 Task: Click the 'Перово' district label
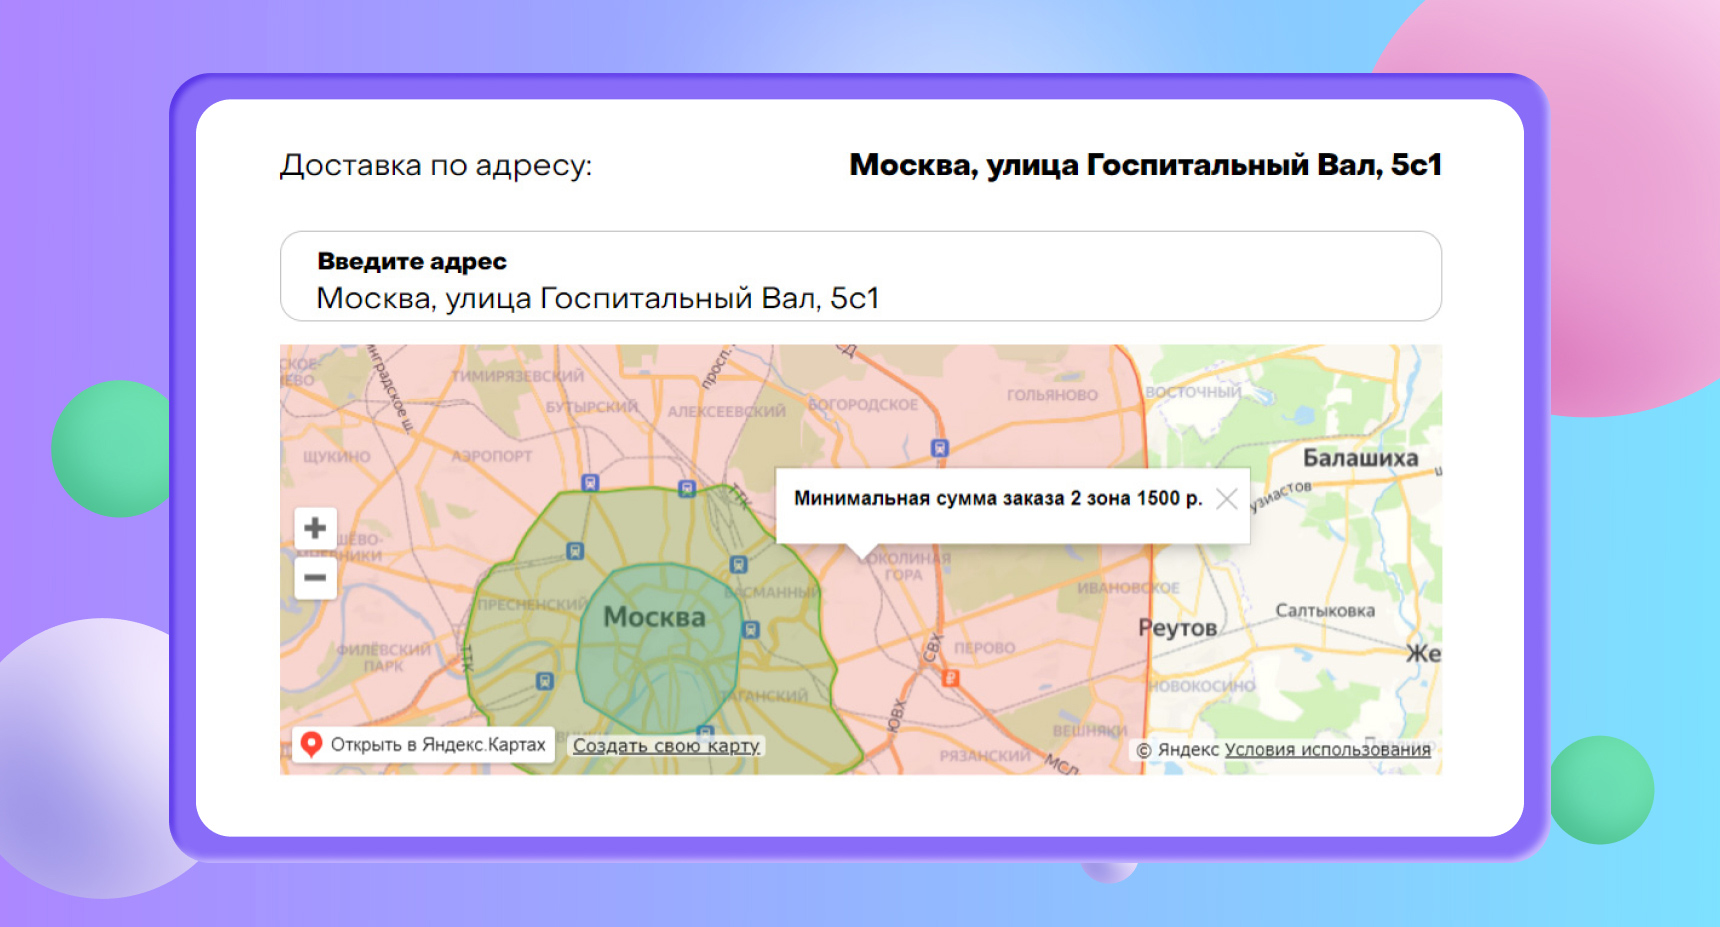[x=984, y=648]
